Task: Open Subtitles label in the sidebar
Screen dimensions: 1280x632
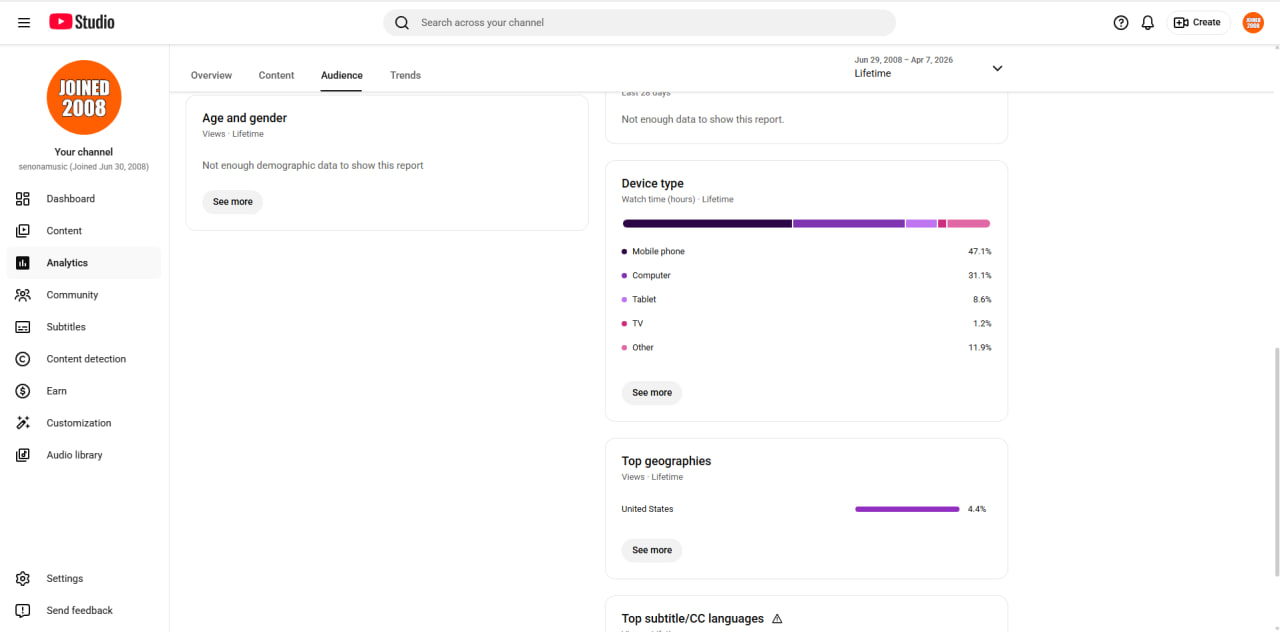Action: 66,327
